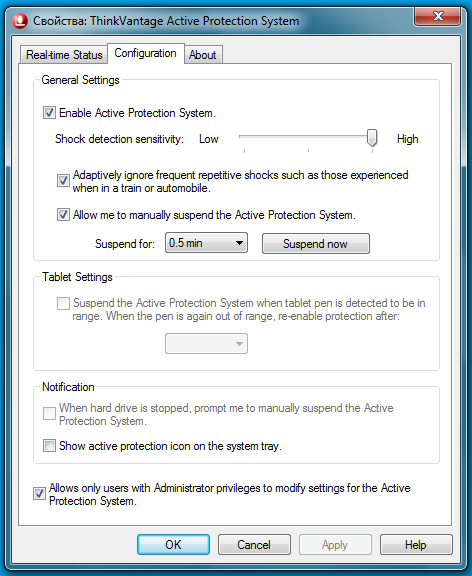Uncheck Enable Active Protection System

coord(49,112)
